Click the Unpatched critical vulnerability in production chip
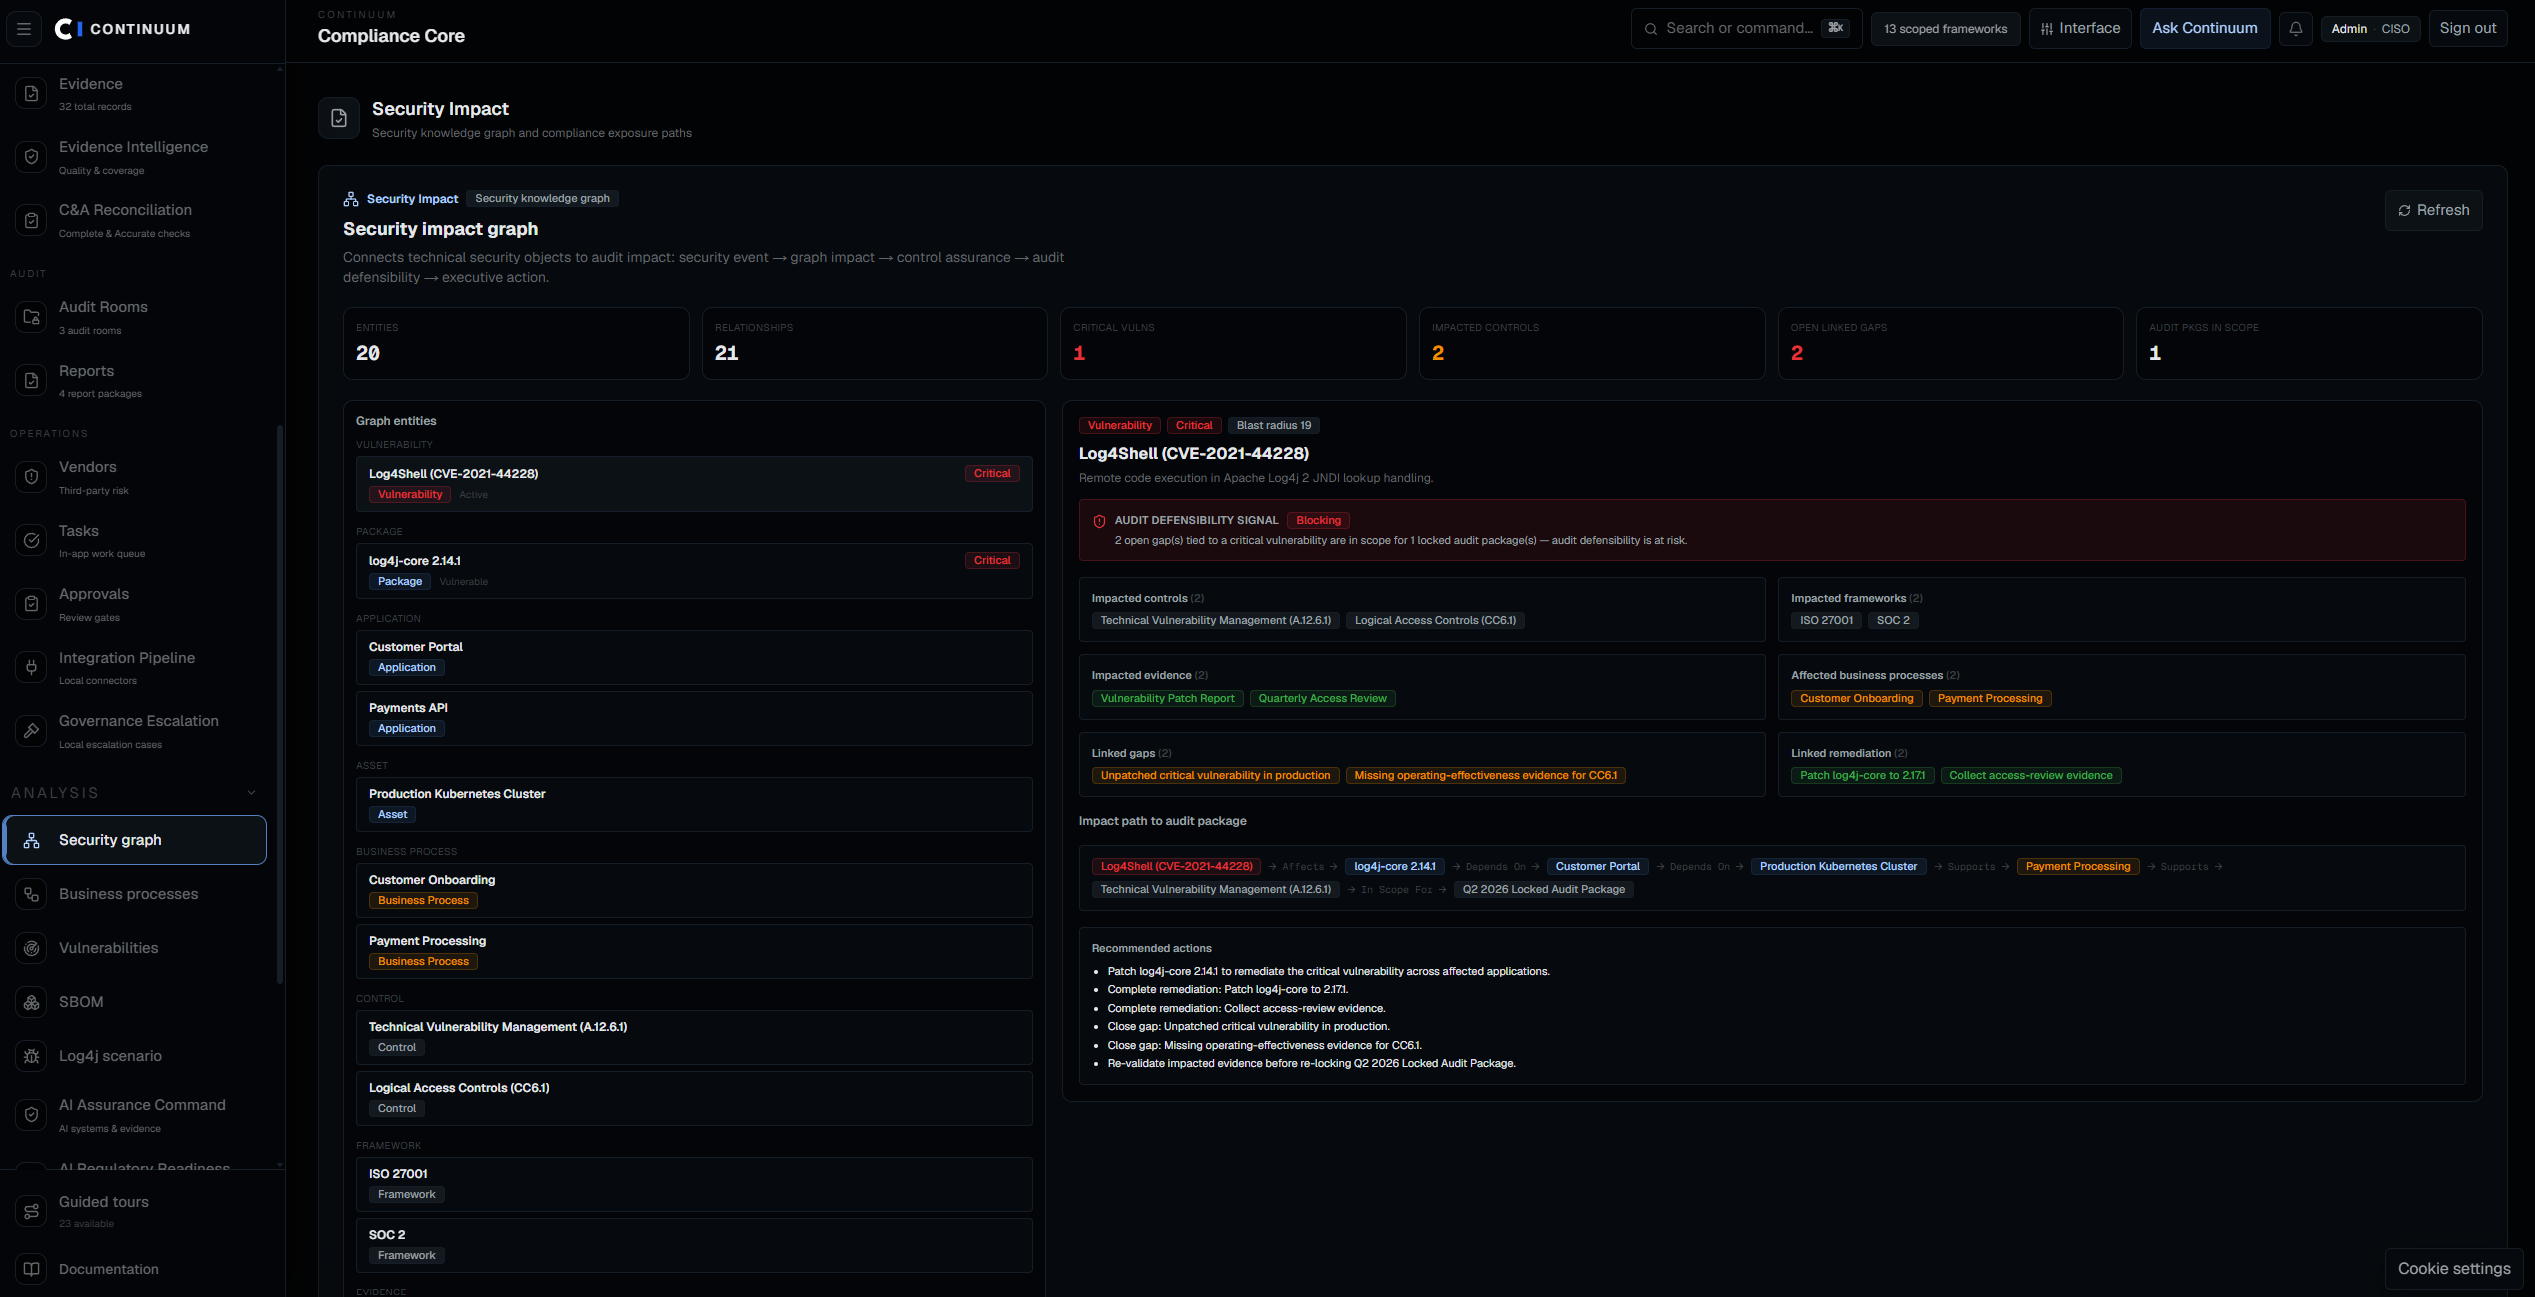Screen dimensions: 2535x1297 1215,776
